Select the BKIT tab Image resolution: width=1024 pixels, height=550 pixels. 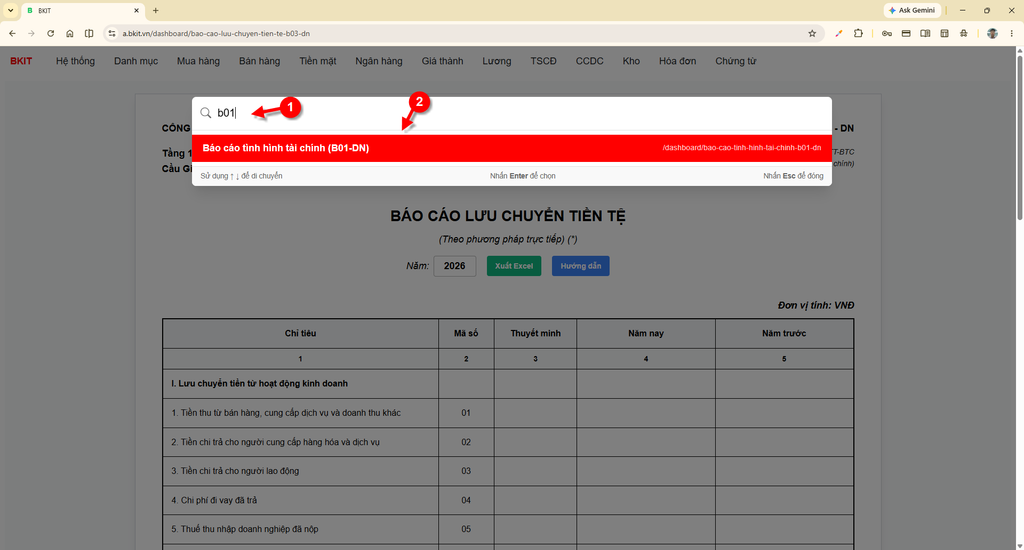[x=82, y=10]
